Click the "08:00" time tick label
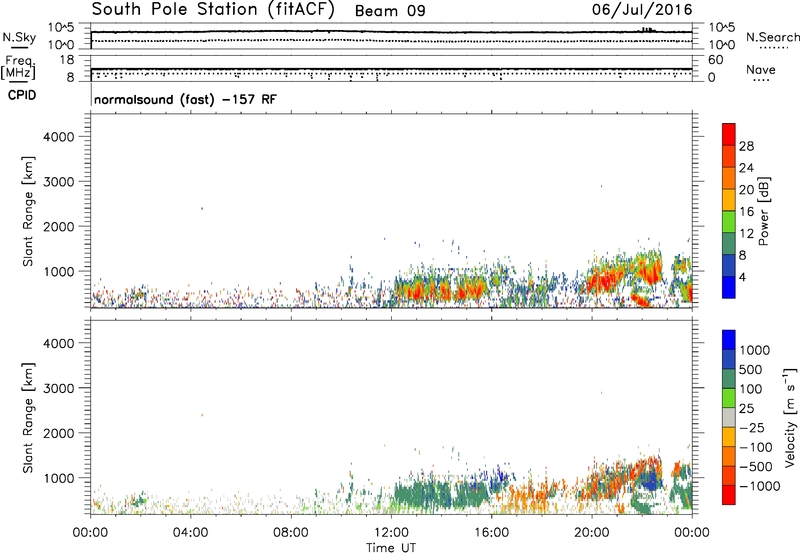800x554 pixels. click(290, 533)
